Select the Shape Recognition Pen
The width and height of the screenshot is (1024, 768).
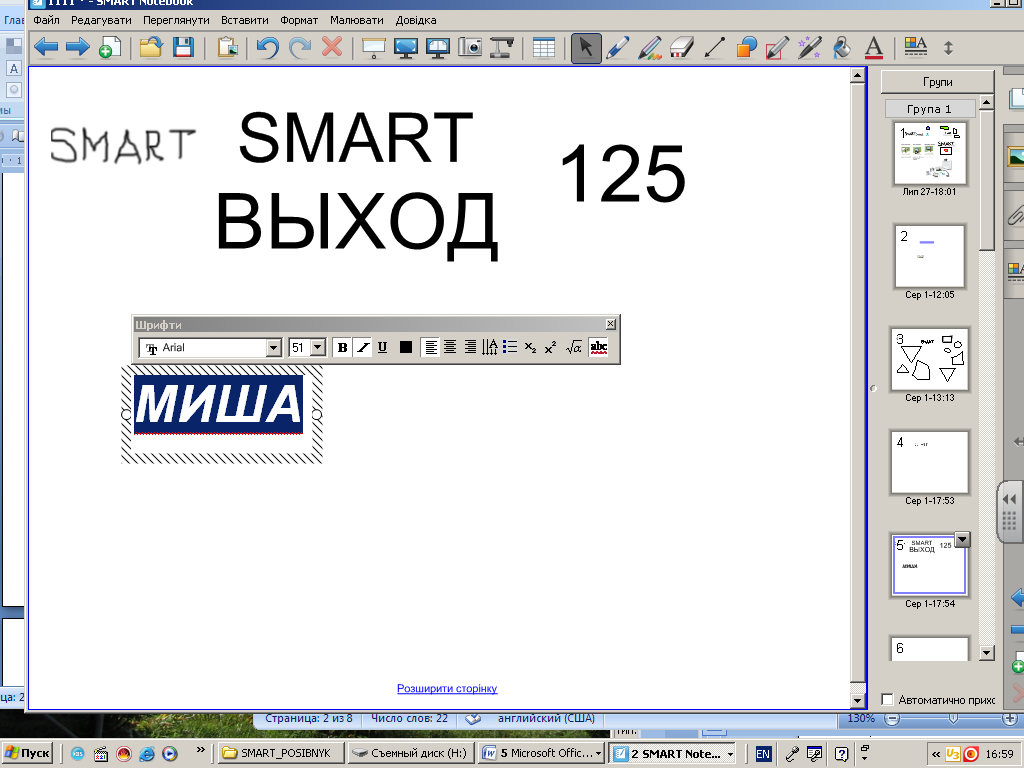pos(777,47)
